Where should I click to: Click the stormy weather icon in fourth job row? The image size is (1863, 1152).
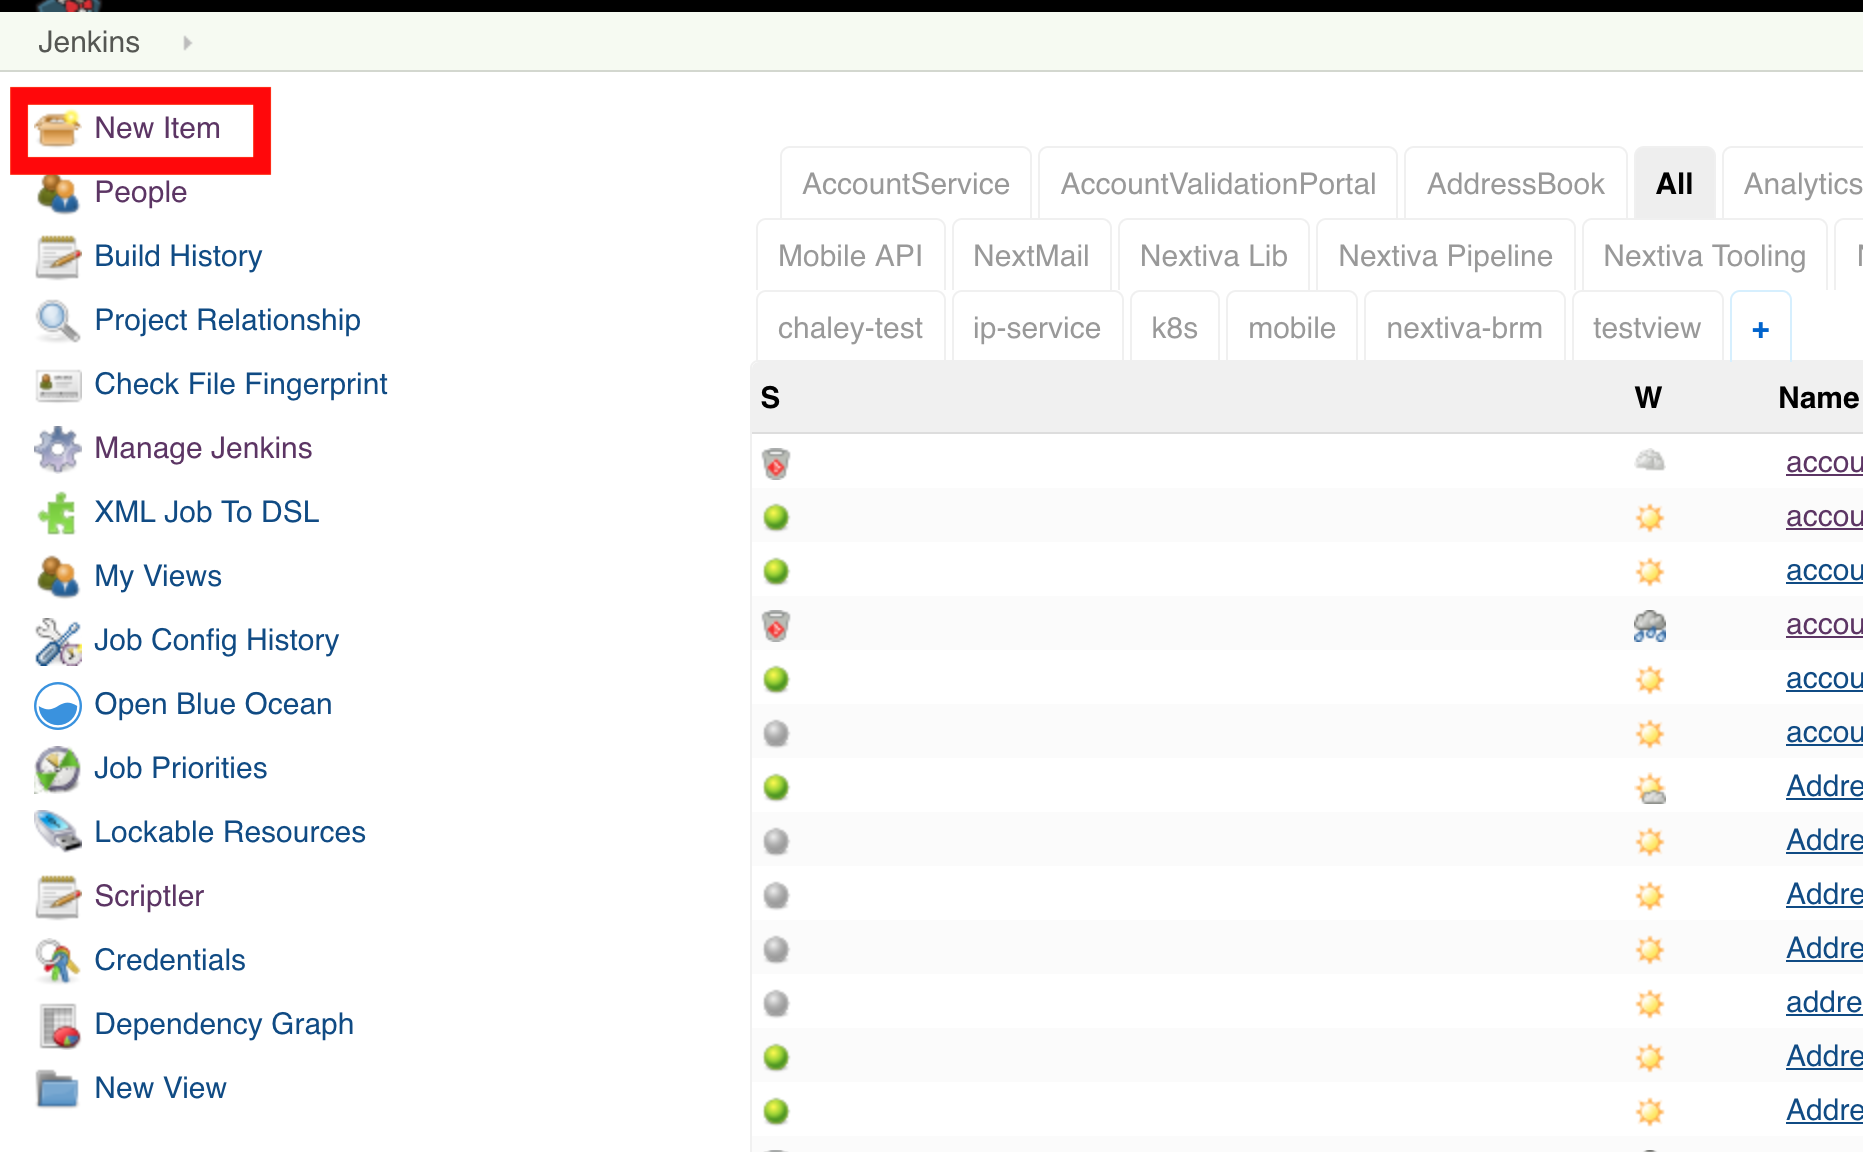point(1649,626)
